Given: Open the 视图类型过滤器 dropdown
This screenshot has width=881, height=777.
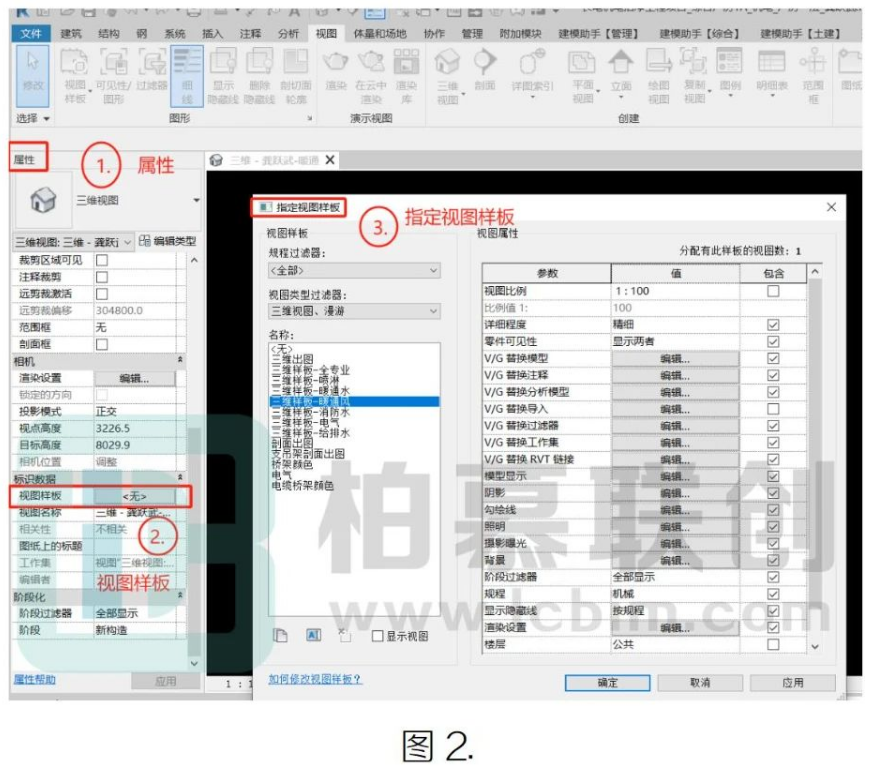Looking at the screenshot, I should tap(355, 311).
